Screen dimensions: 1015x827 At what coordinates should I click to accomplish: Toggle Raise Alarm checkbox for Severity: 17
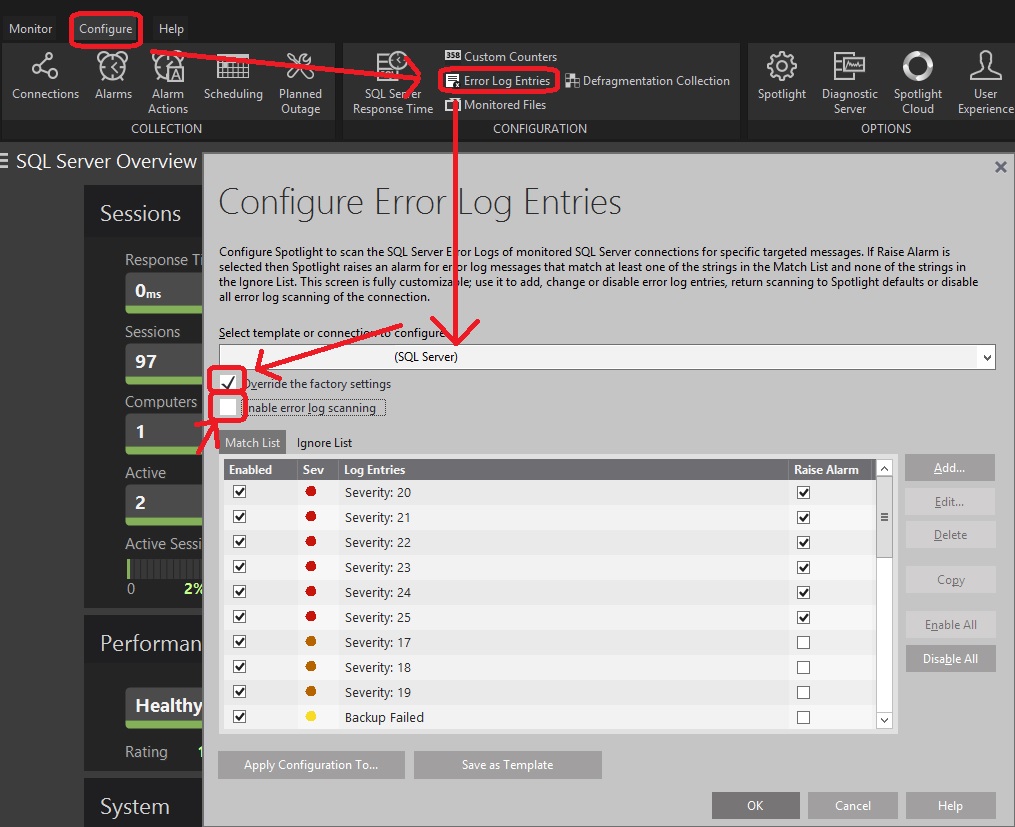click(803, 643)
